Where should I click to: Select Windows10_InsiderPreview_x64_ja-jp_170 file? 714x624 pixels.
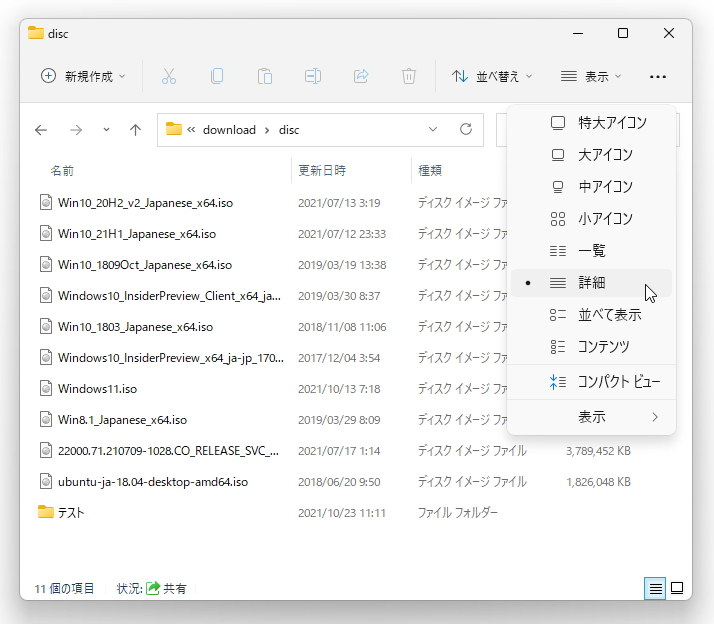coord(171,358)
